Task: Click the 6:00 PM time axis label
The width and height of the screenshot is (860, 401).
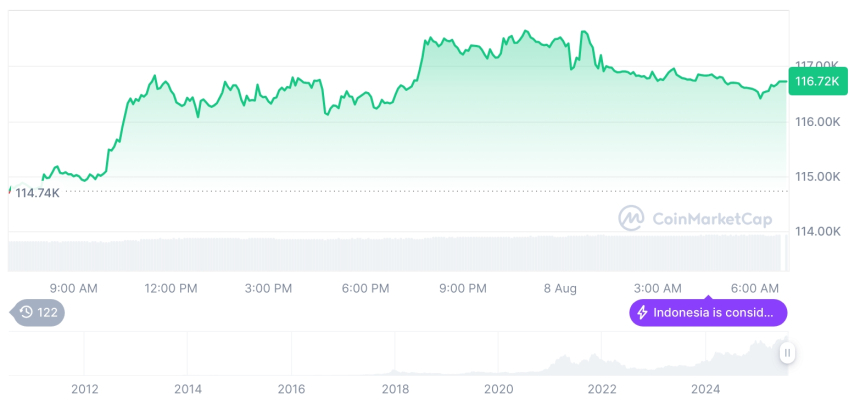Action: (x=365, y=288)
